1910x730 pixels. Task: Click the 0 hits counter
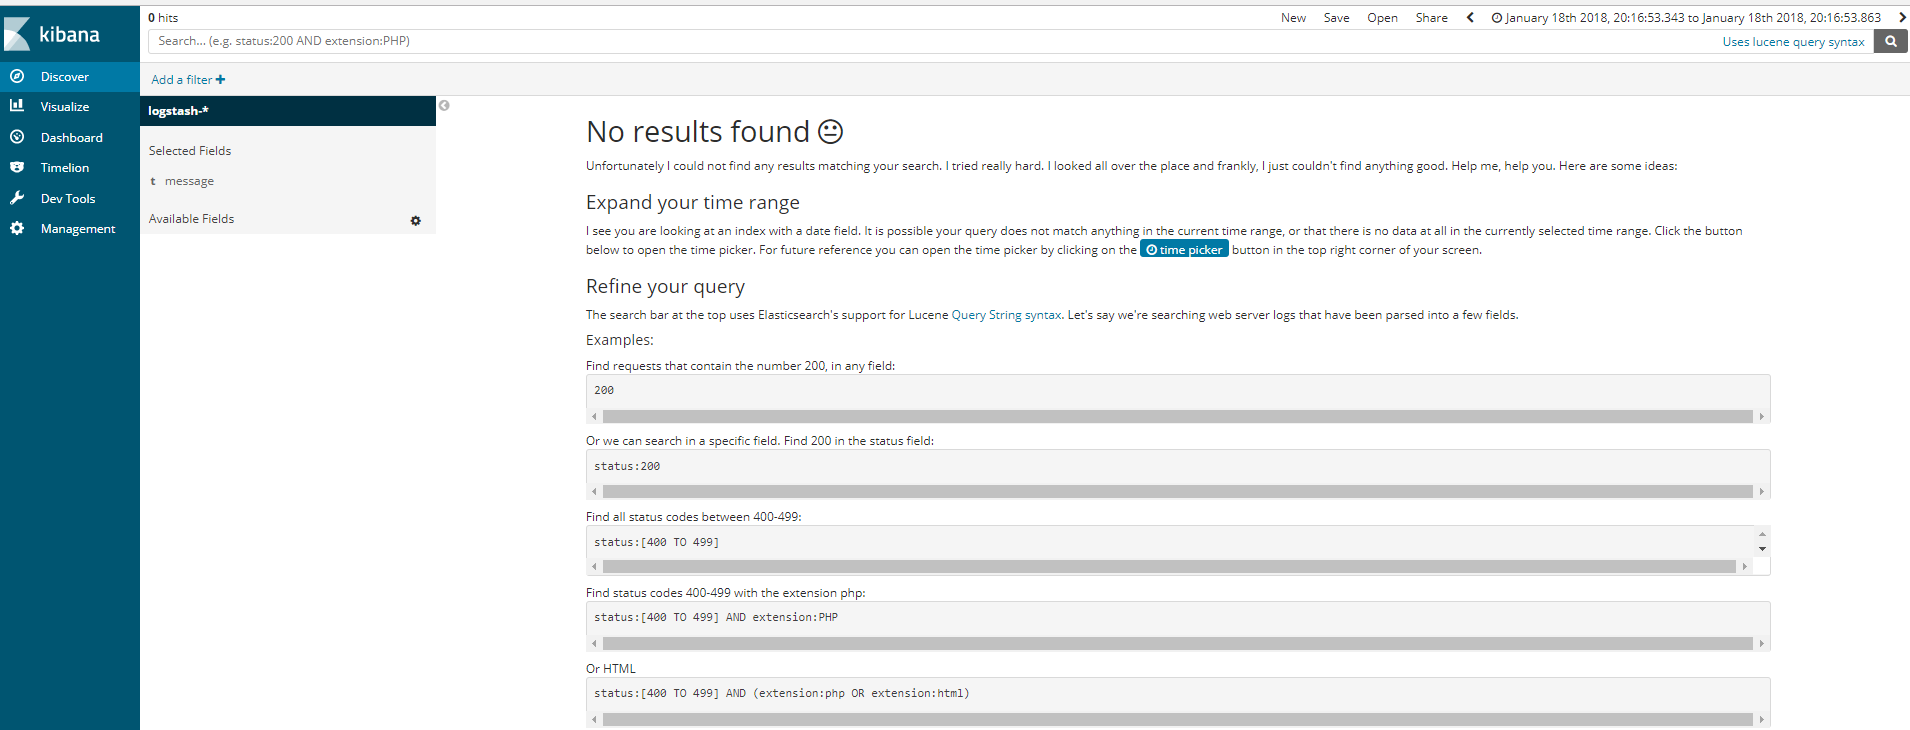163,17
